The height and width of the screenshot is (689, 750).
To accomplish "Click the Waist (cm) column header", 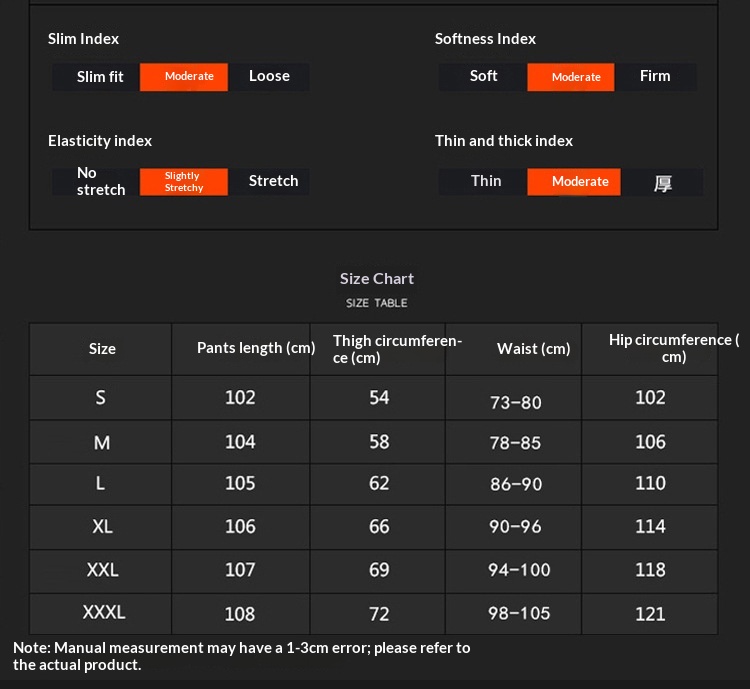I will click(533, 349).
